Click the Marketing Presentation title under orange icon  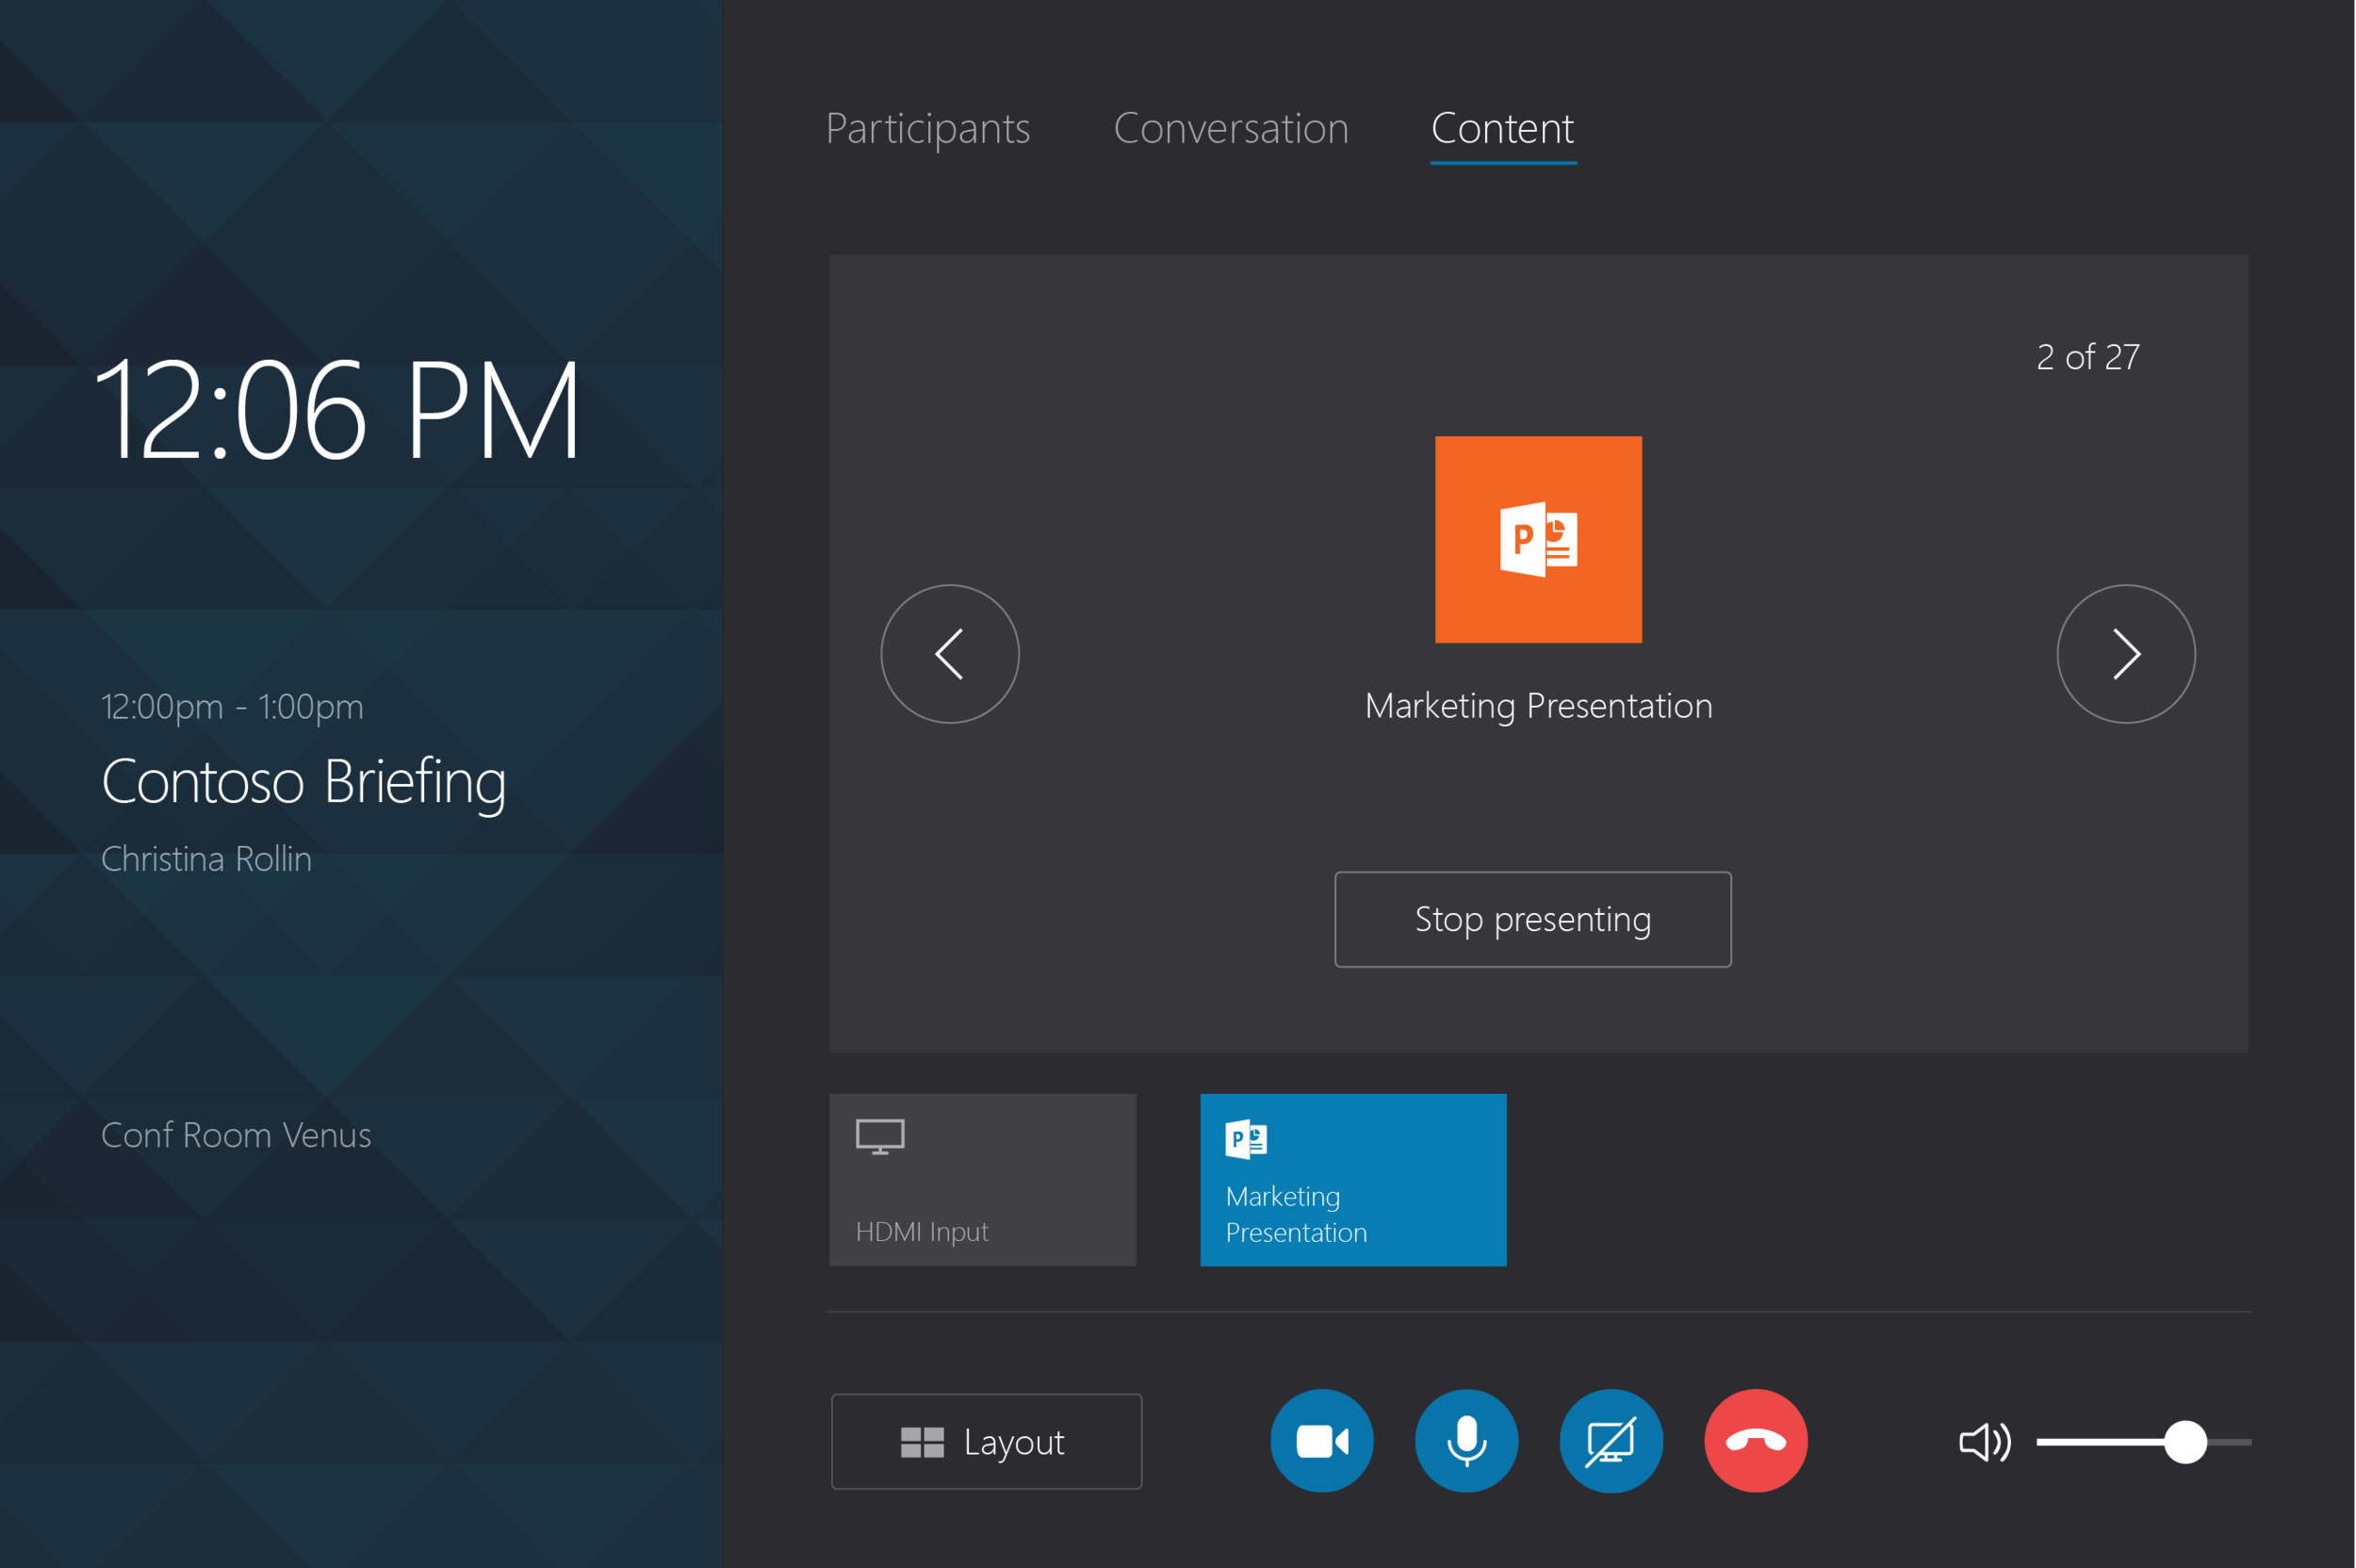pyautogui.click(x=1538, y=706)
